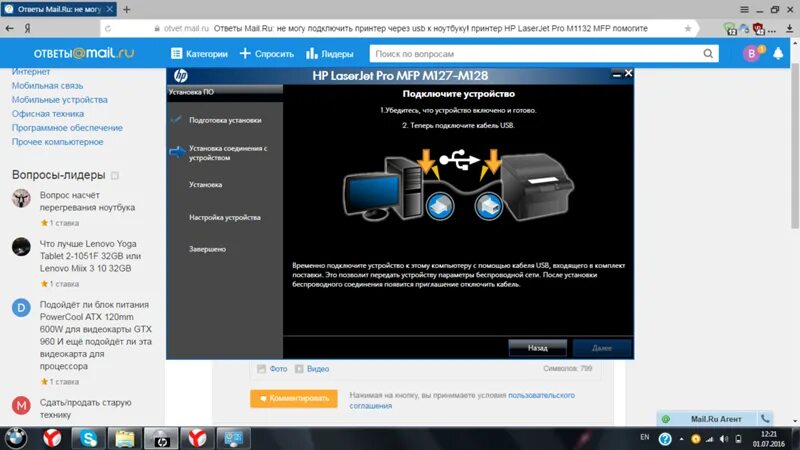Screen dimensions: 800x450
Task: Open File Explorer folder on taskbar
Action: pyautogui.click(x=124, y=438)
